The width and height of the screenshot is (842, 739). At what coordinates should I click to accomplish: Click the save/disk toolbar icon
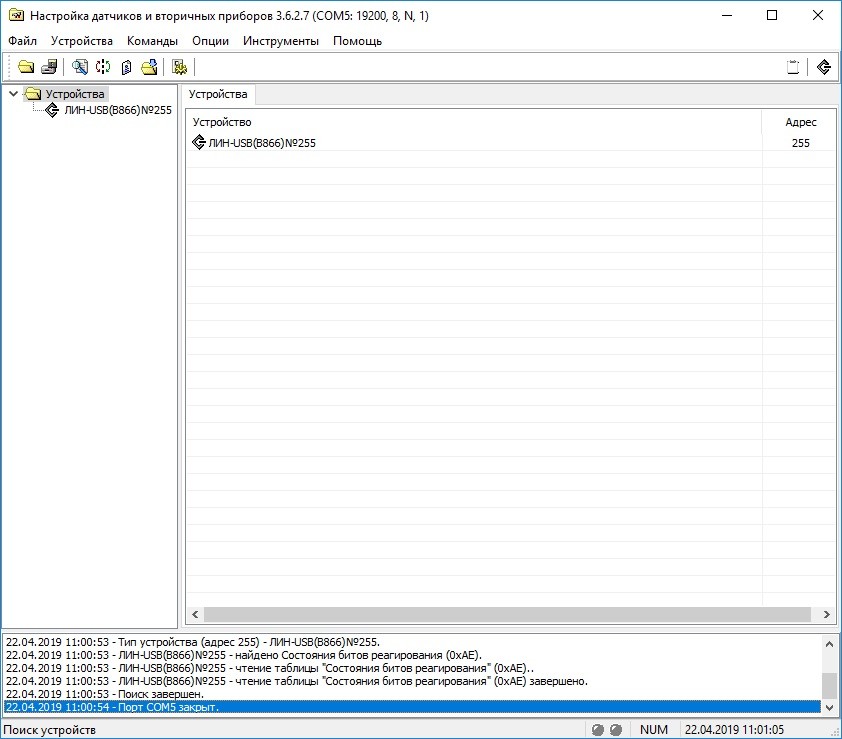pyautogui.click(x=49, y=67)
